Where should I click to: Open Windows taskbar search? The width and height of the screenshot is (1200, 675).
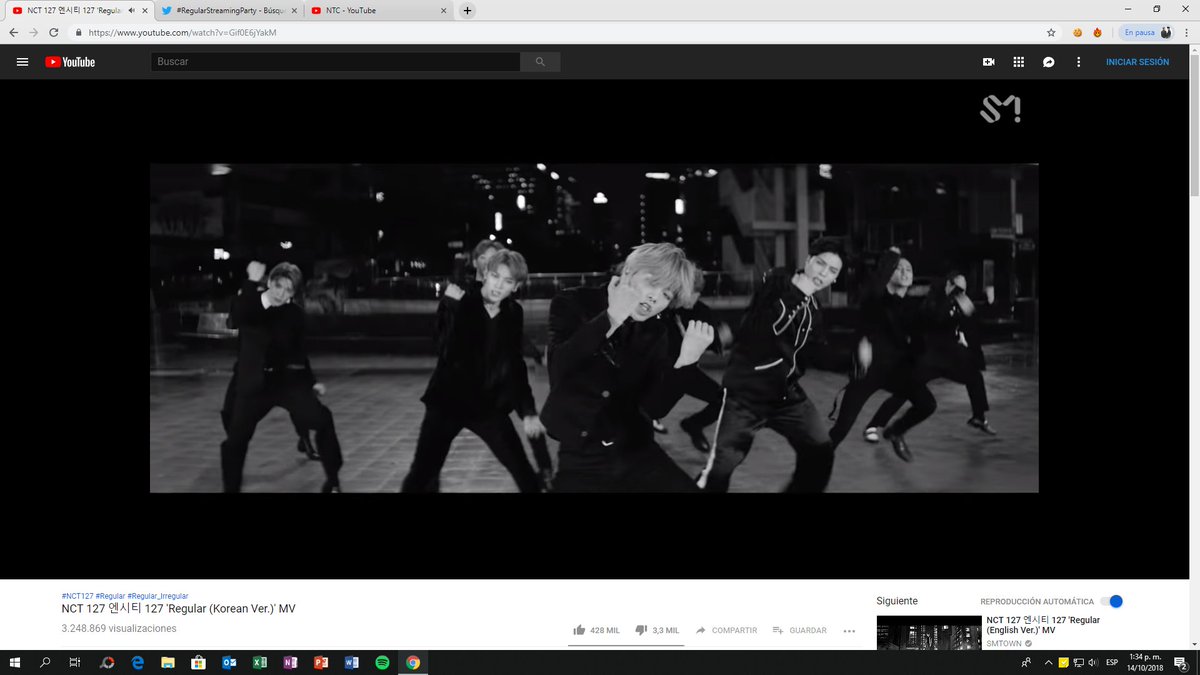click(45, 662)
